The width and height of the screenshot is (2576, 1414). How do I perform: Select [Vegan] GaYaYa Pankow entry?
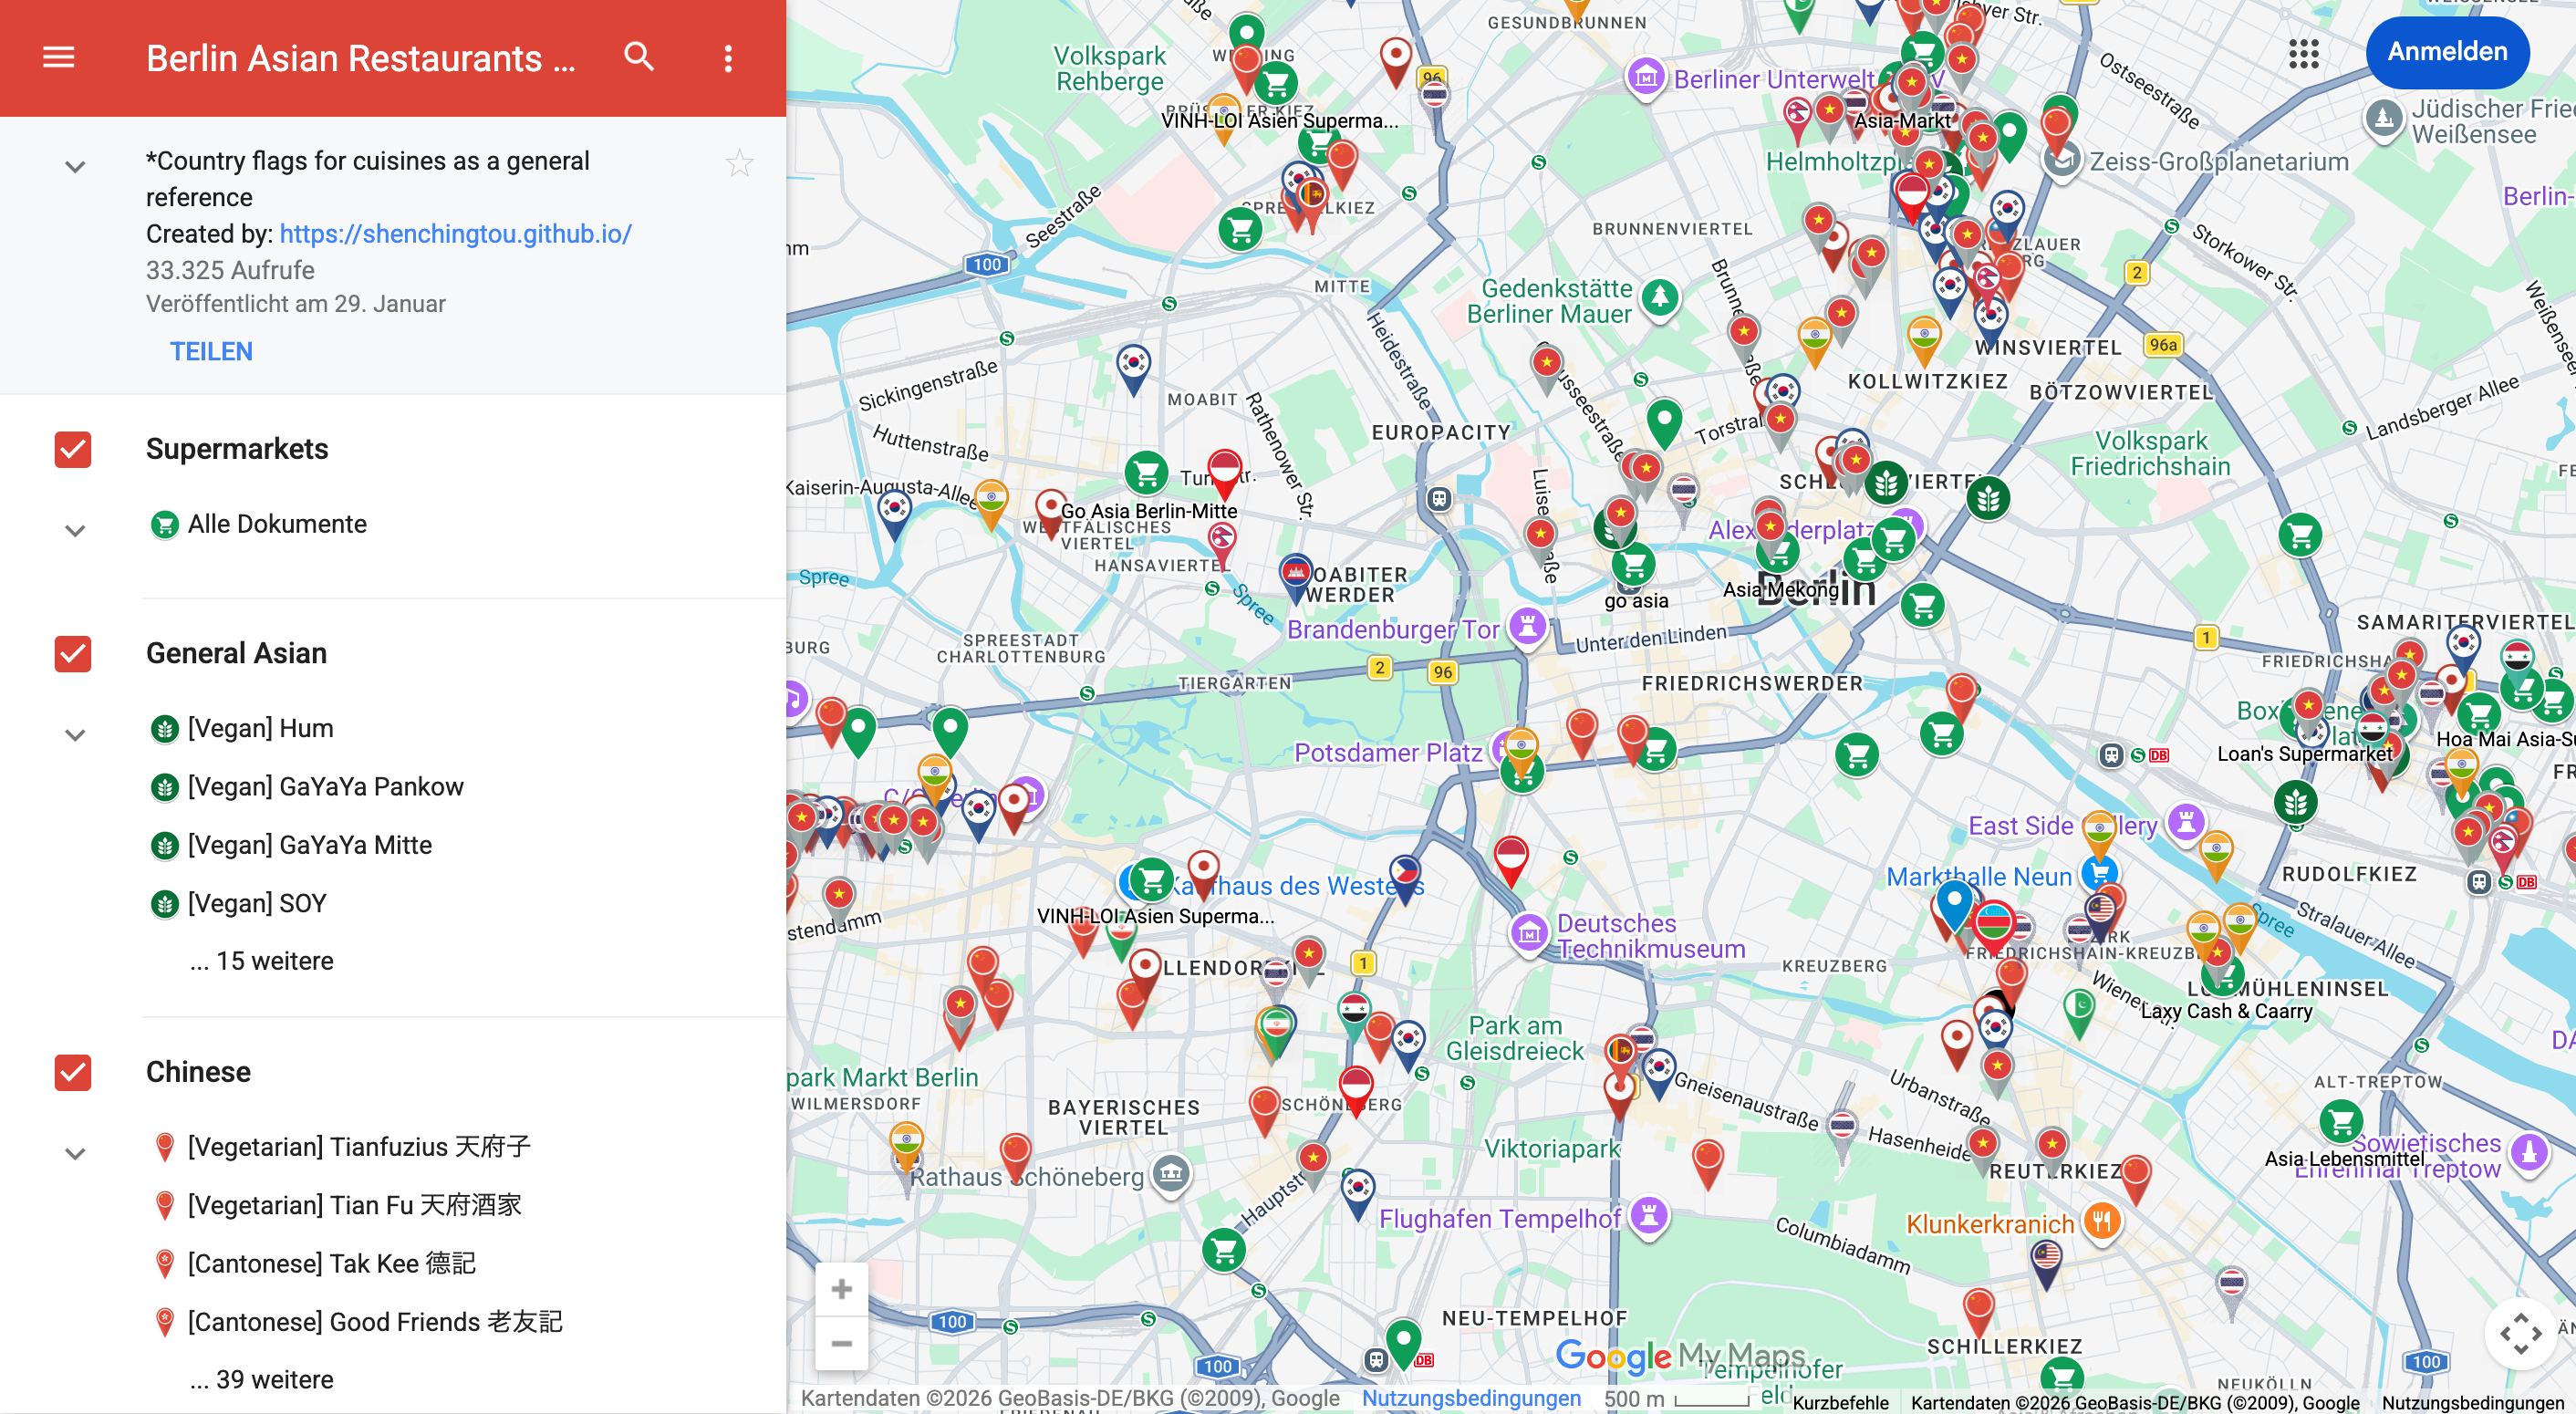(x=325, y=787)
